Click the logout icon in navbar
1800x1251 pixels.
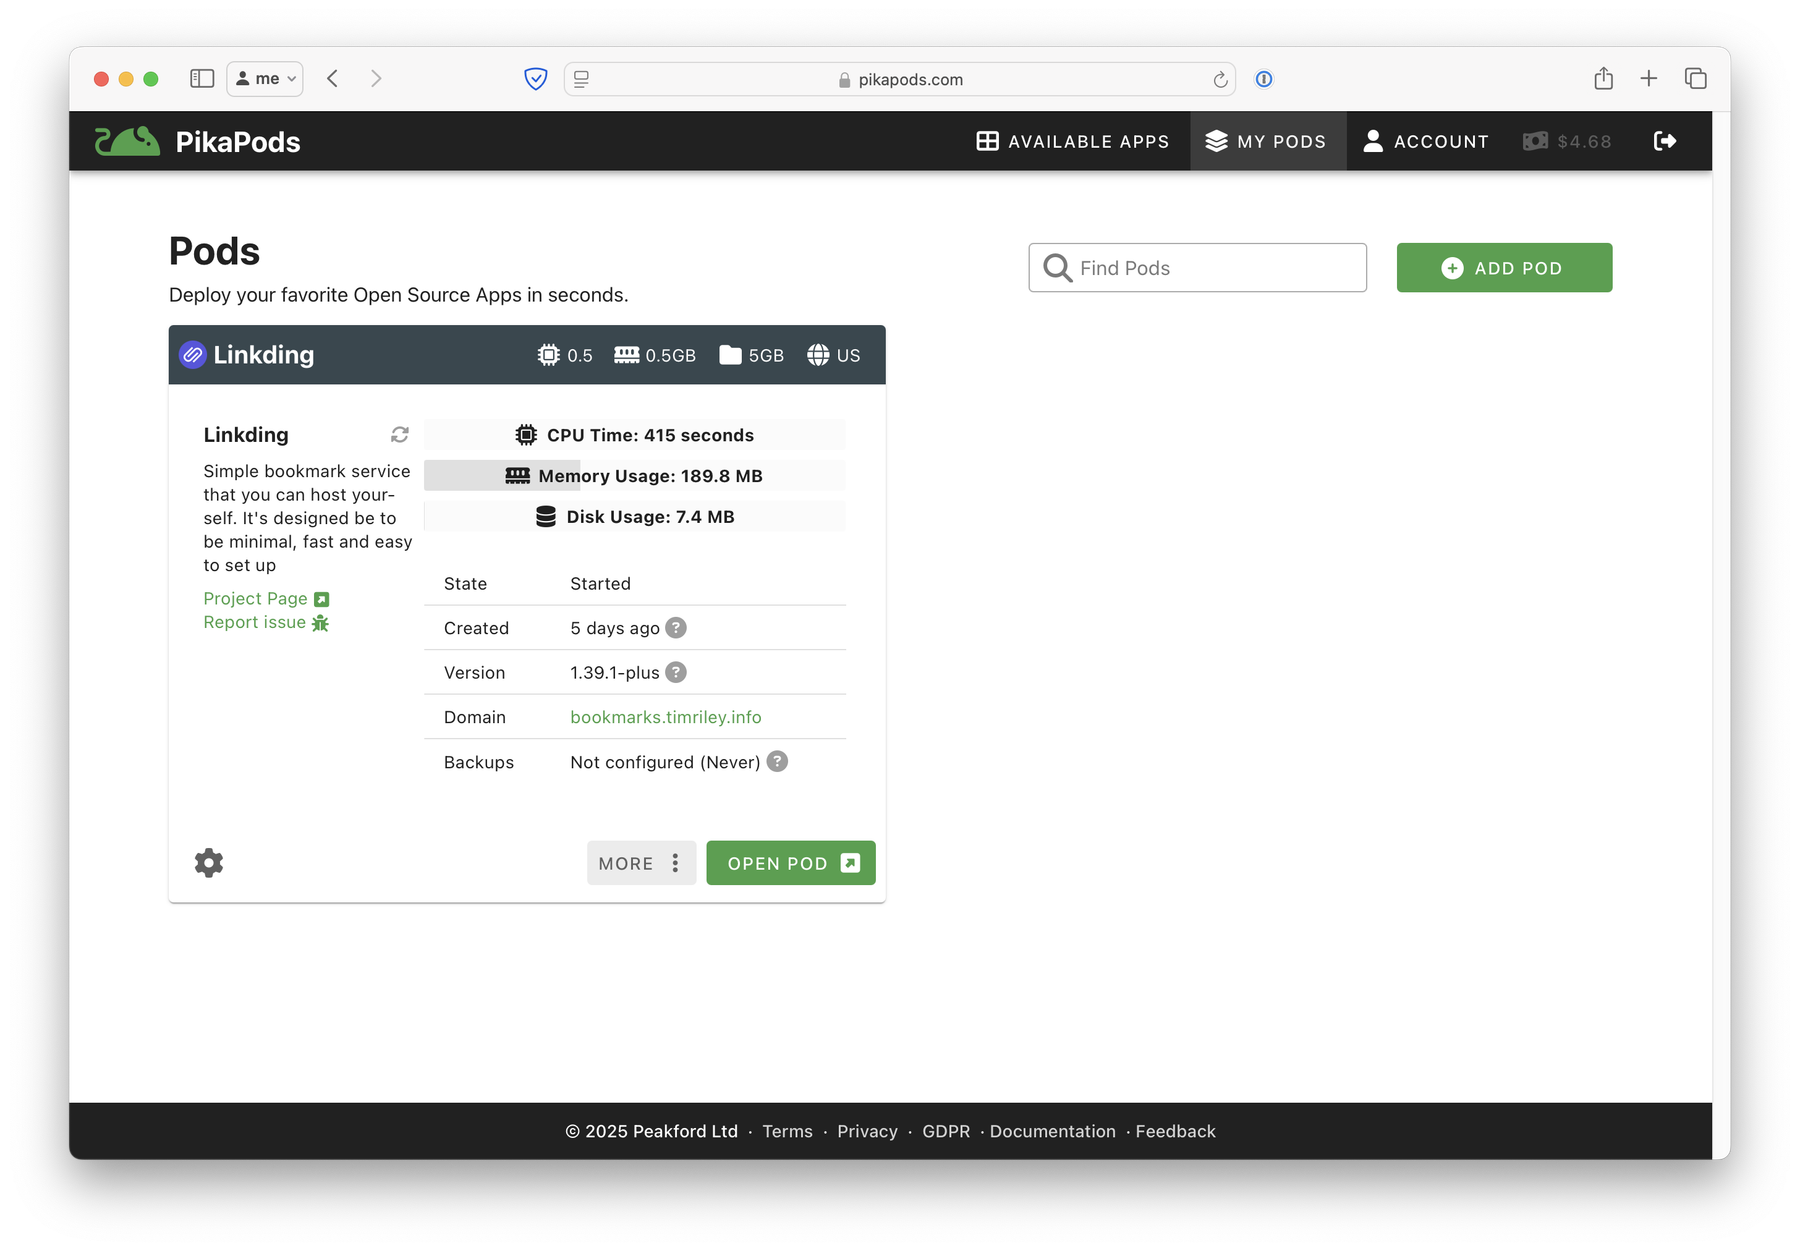click(x=1665, y=141)
